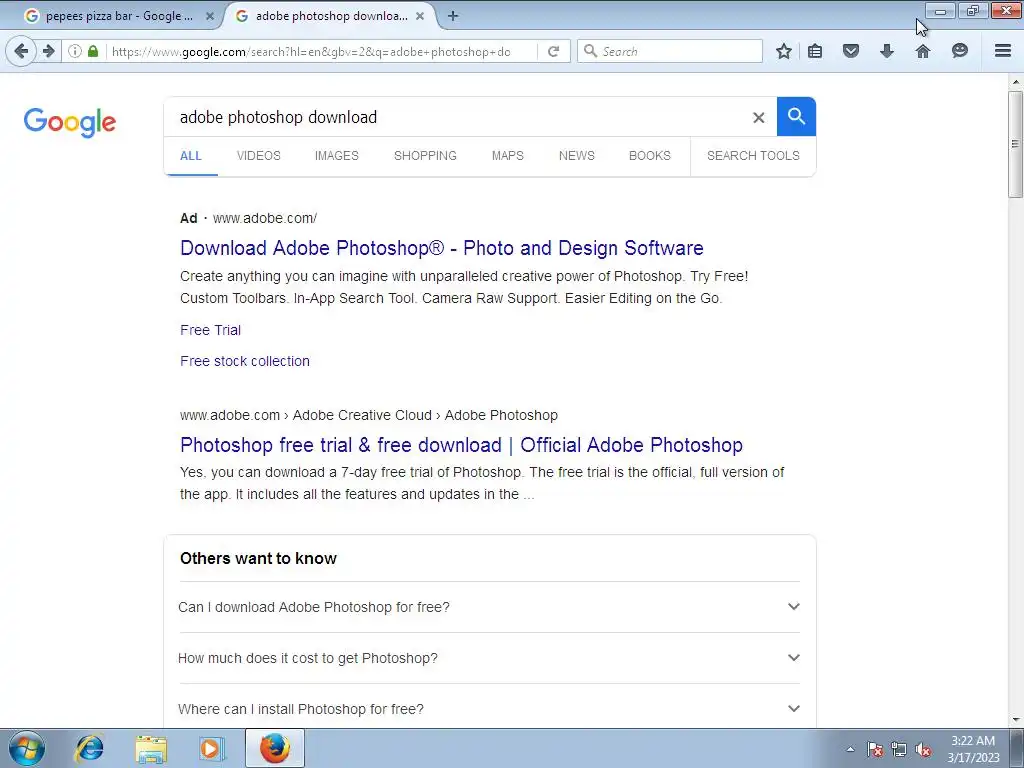
Task: Launch Internet Explorer from the taskbar
Action: tap(89, 748)
